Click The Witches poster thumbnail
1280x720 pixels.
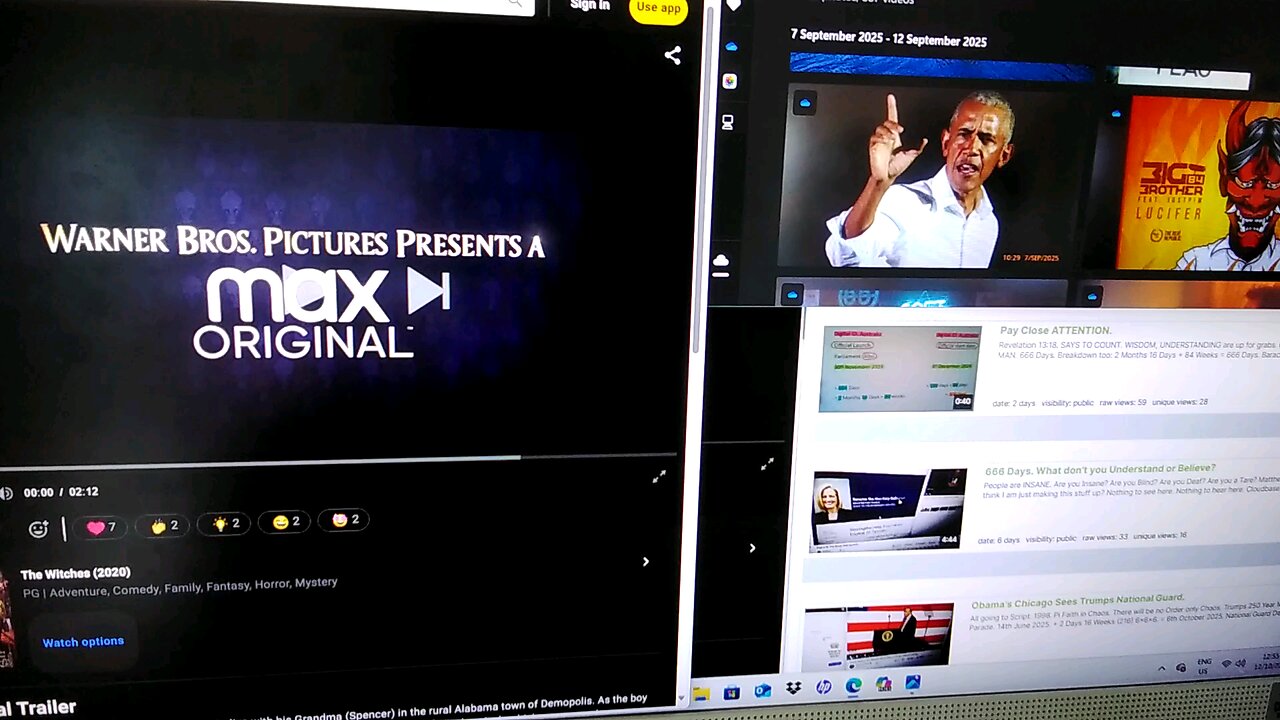click(6, 618)
